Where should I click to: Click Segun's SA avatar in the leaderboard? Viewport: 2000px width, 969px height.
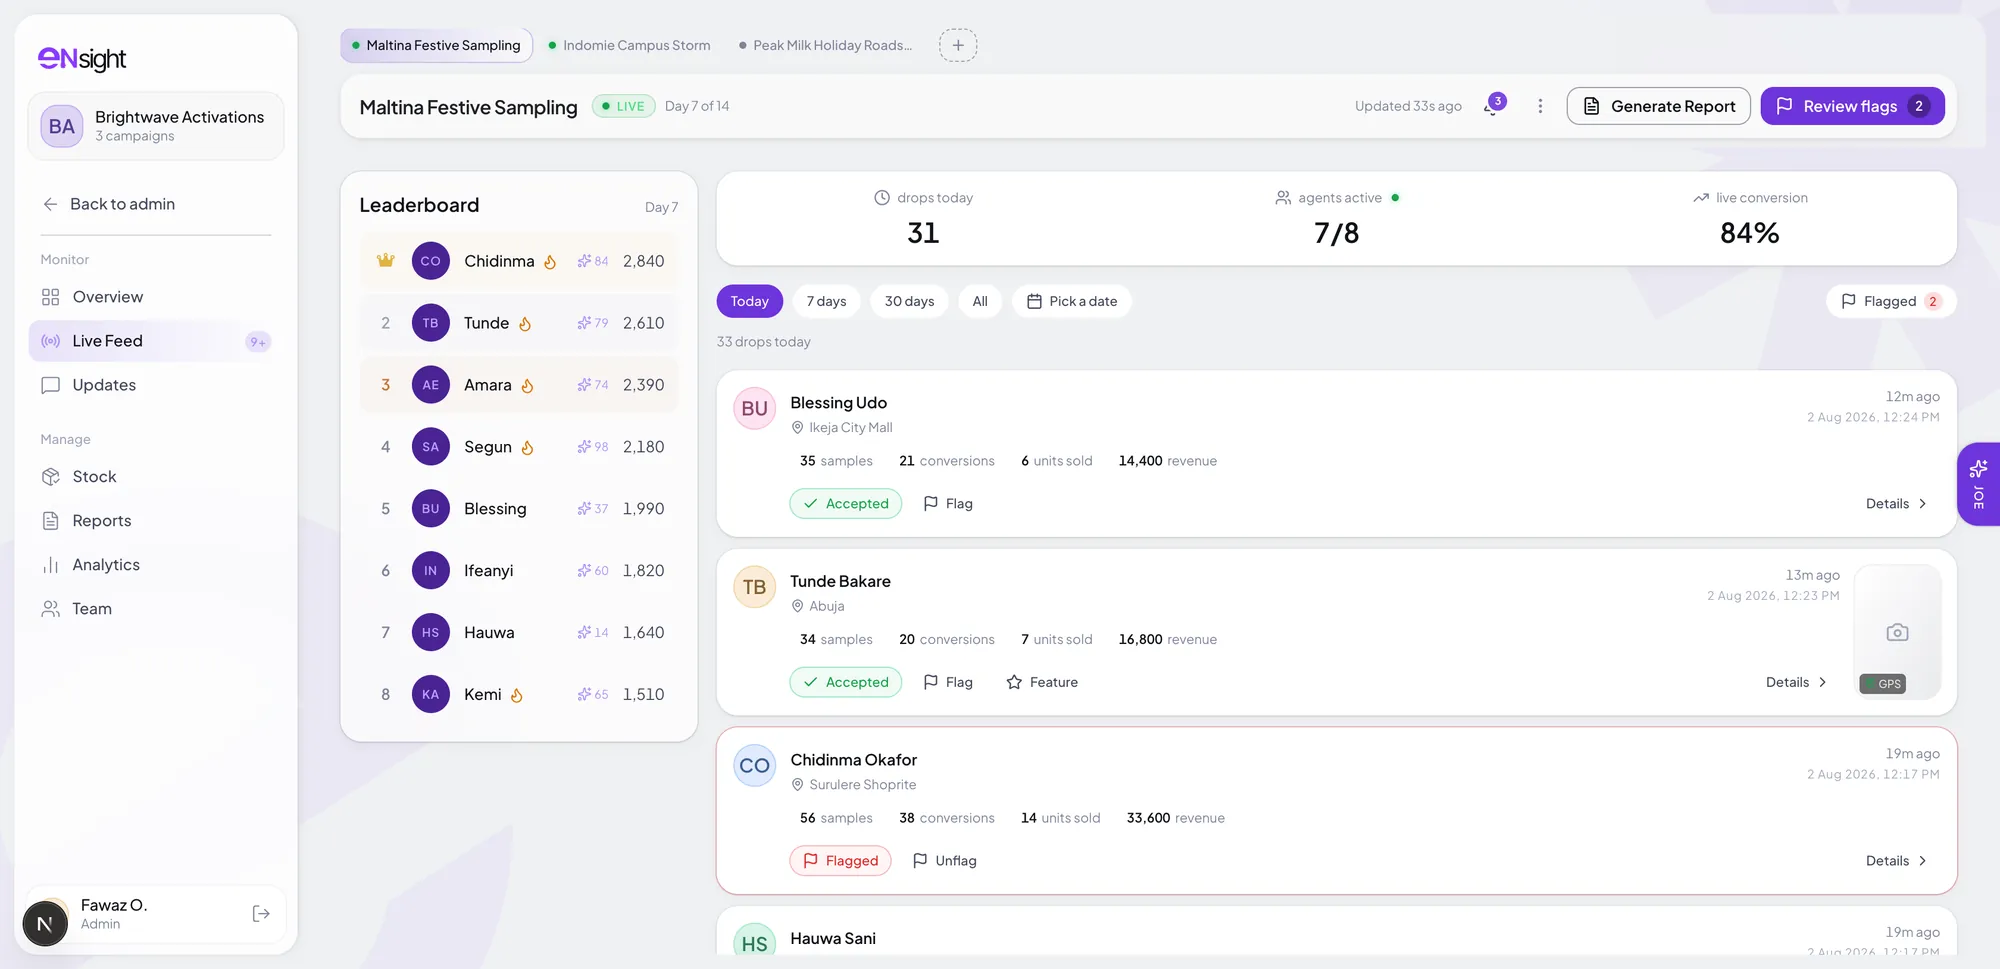click(431, 447)
